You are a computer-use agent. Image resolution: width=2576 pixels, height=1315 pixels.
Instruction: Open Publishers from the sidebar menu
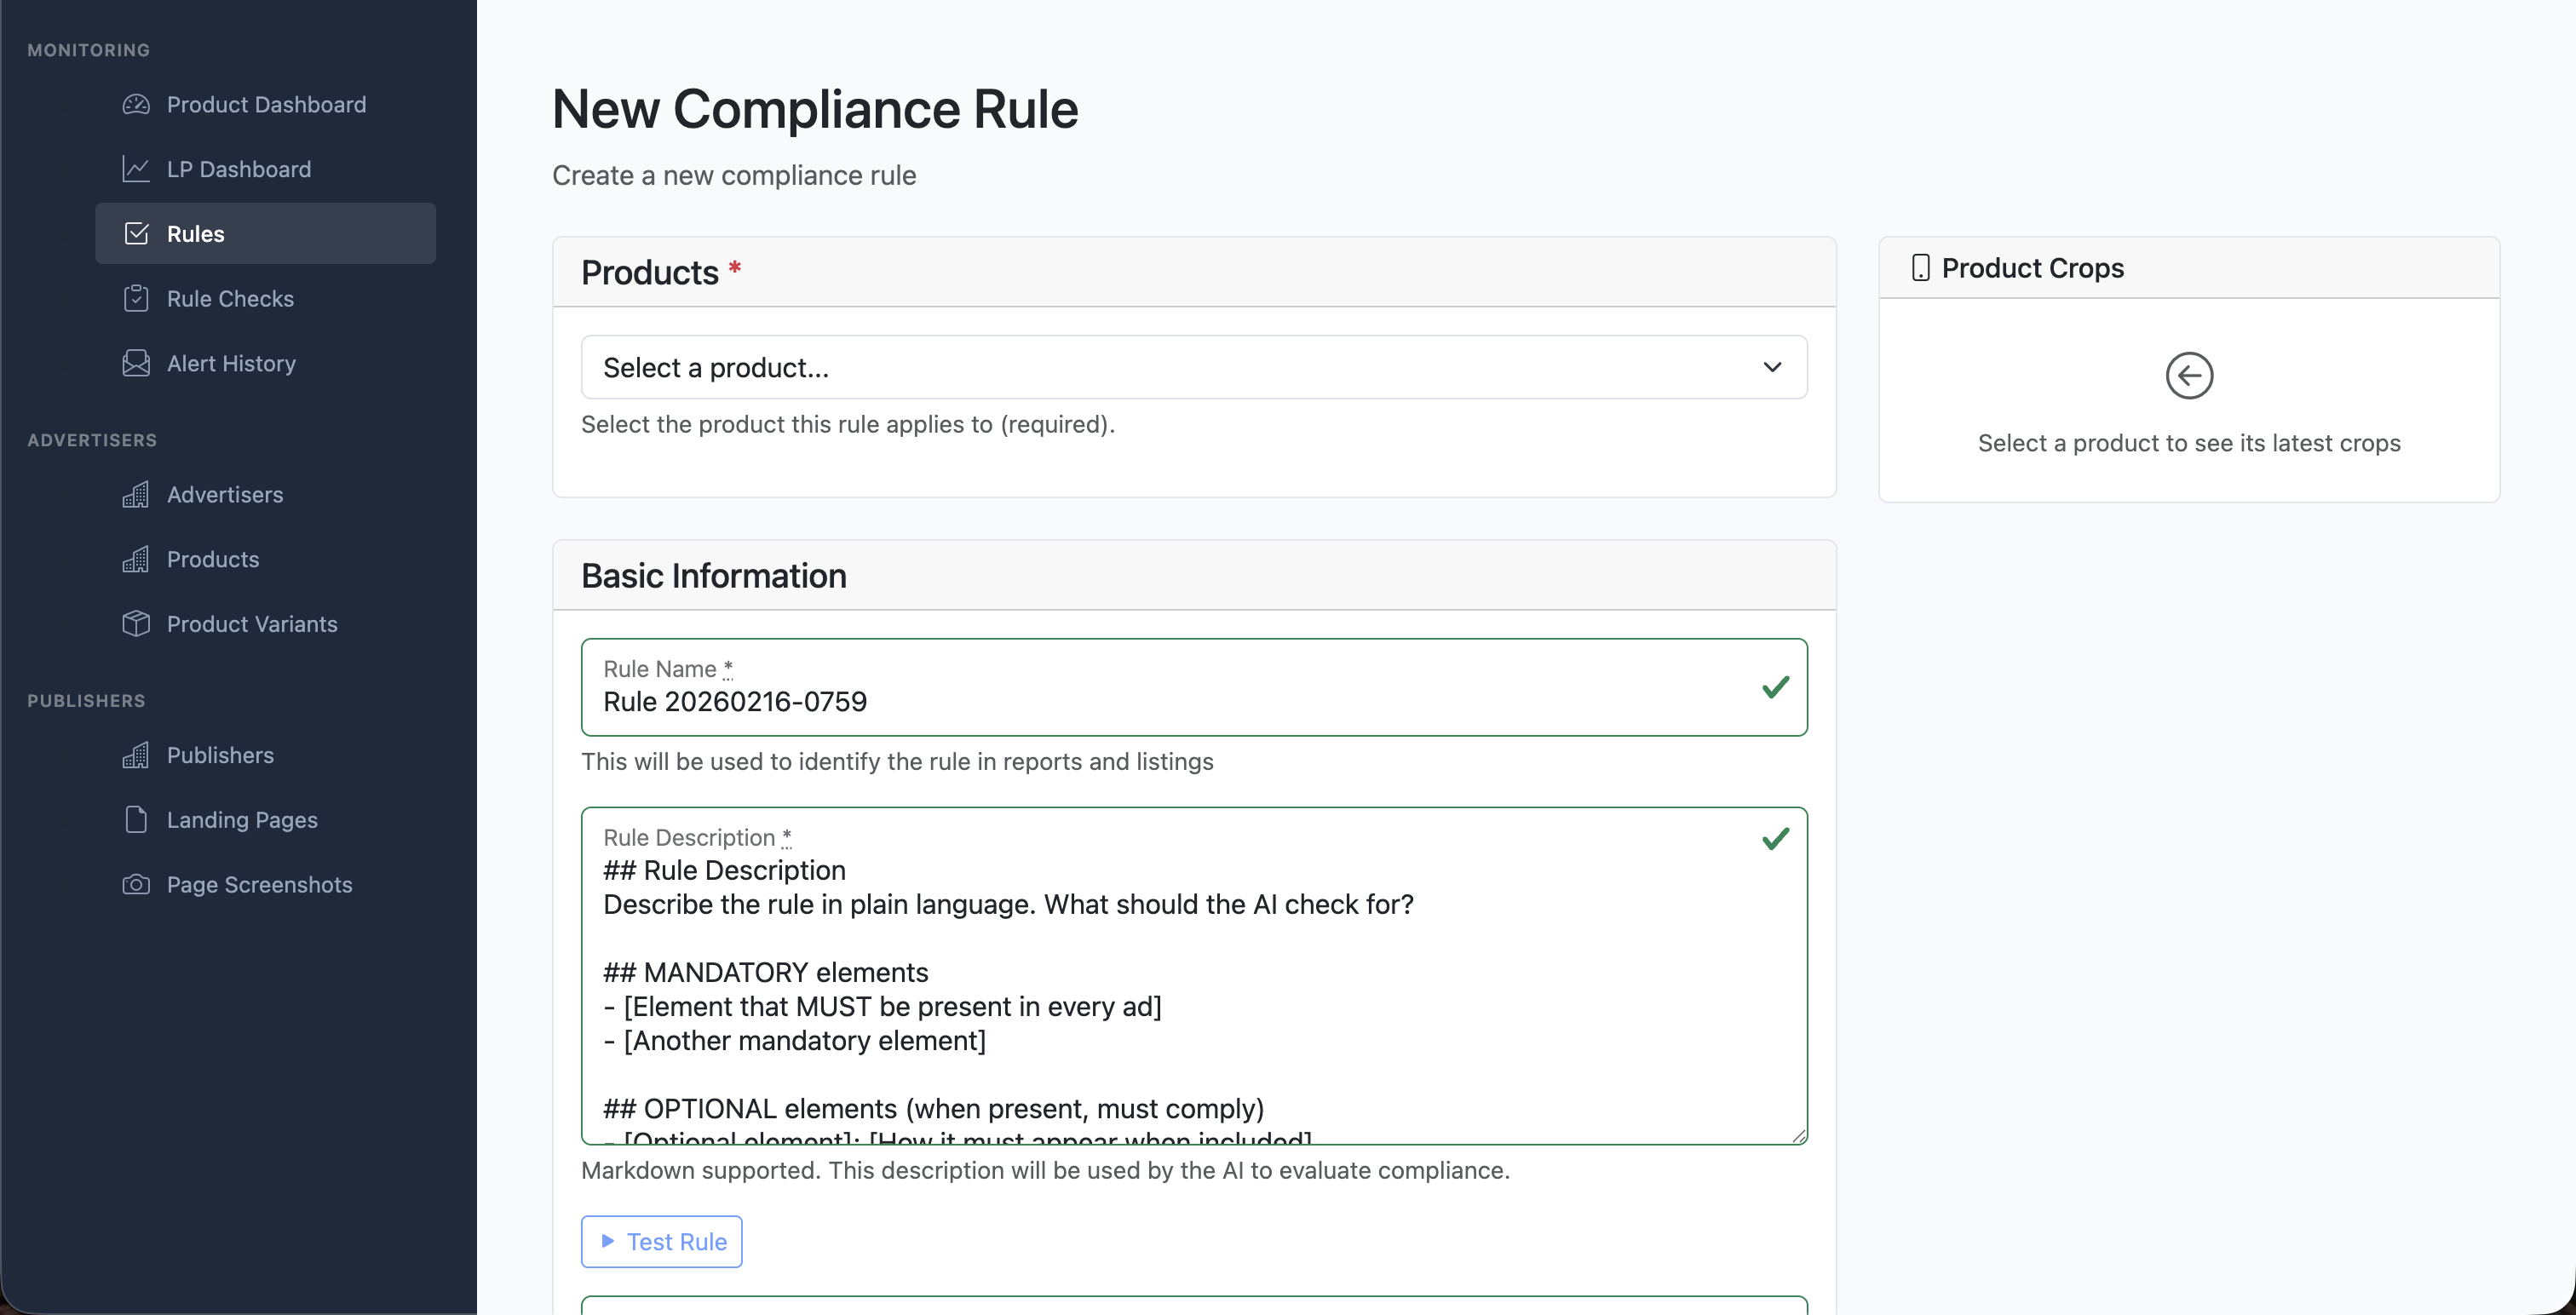click(x=219, y=755)
